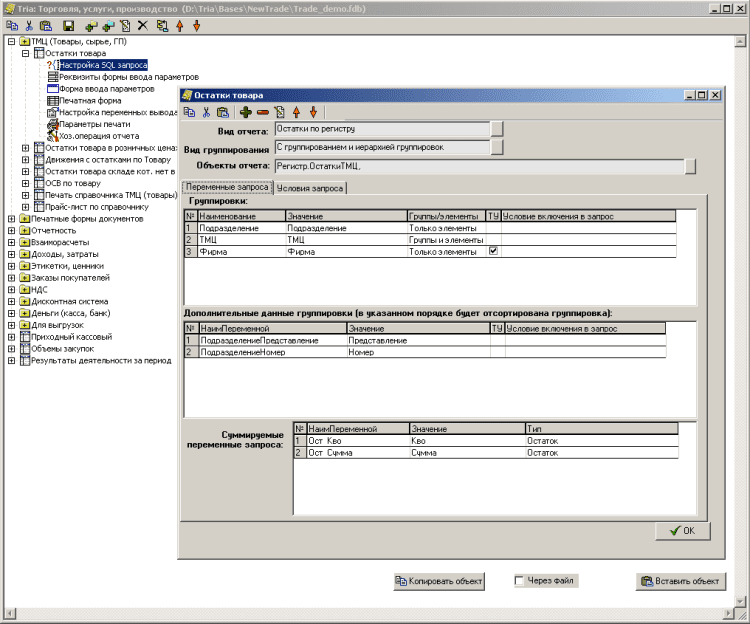750x624 pixels.
Task: Open the Вид отчета dropdown button
Action: (x=497, y=129)
